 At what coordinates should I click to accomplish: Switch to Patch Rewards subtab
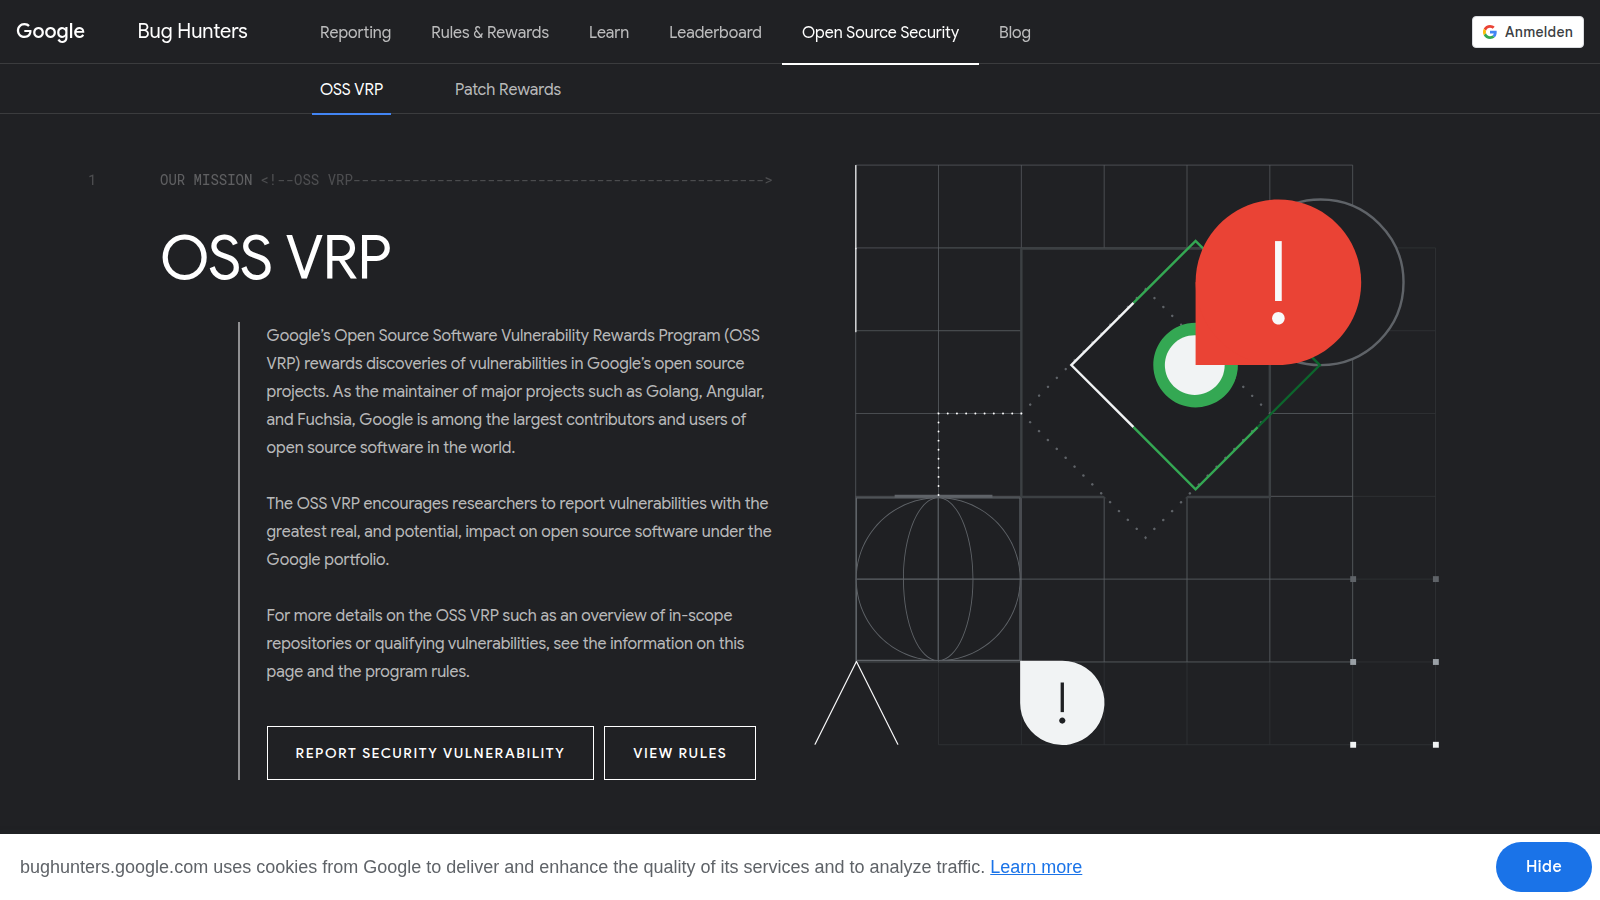(508, 89)
